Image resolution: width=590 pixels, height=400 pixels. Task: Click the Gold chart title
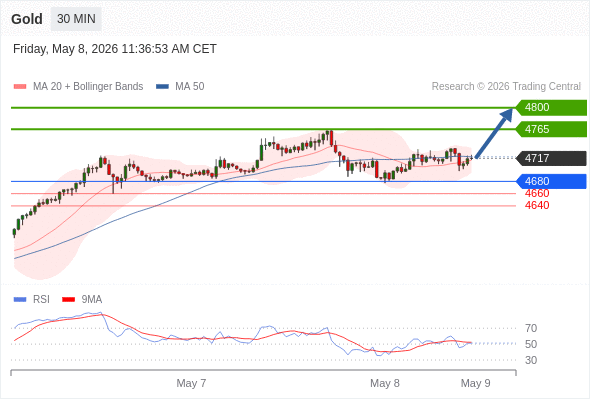click(x=27, y=19)
